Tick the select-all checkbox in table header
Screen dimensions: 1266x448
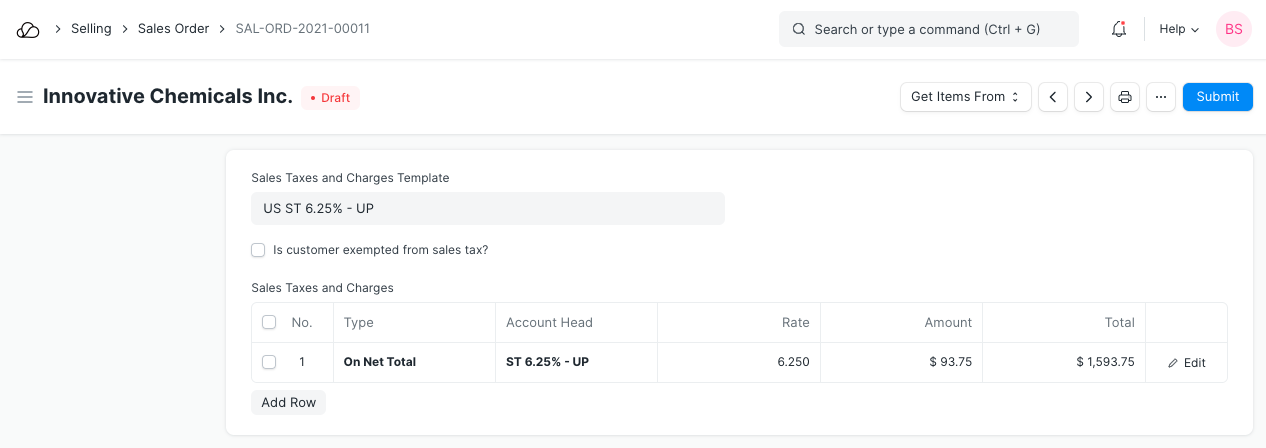click(269, 322)
